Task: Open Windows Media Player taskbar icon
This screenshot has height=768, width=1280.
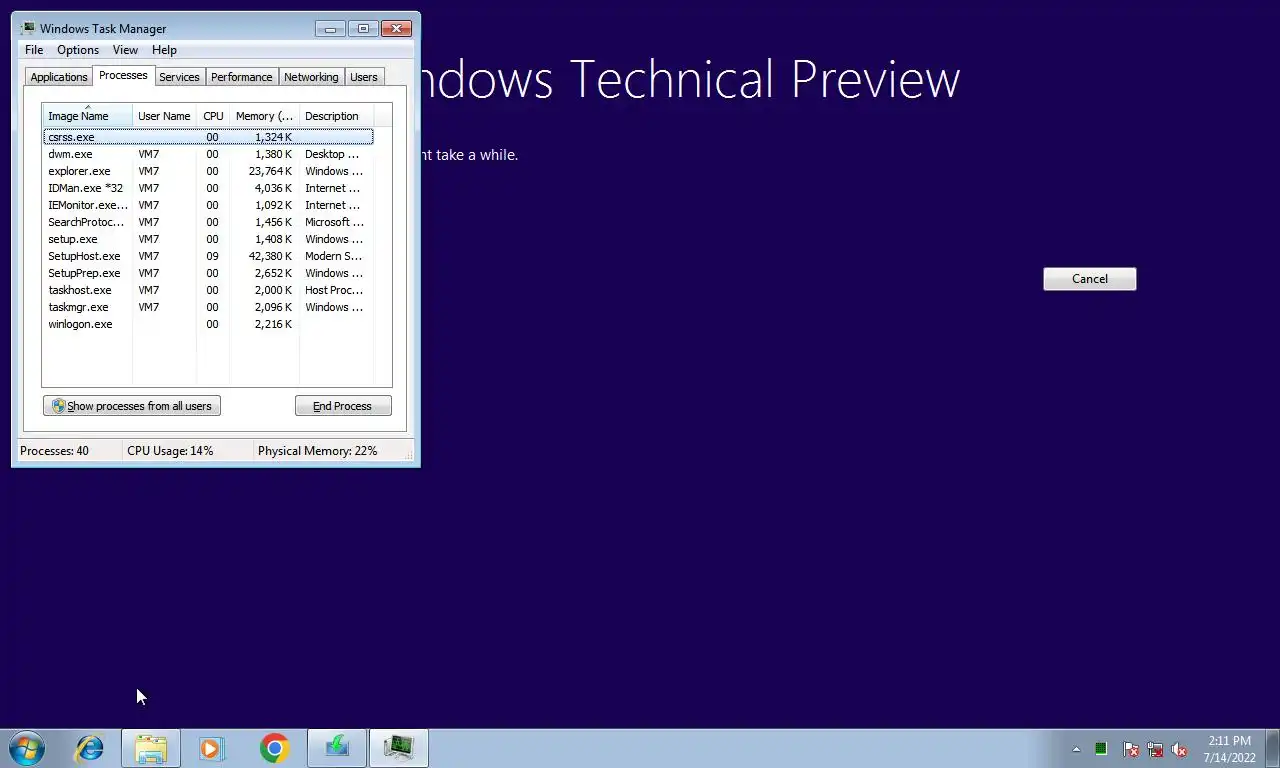Action: tap(212, 748)
